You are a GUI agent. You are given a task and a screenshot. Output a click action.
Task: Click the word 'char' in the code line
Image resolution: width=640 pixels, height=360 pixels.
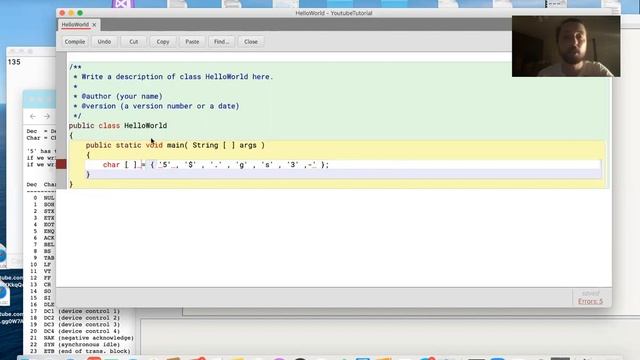pyautogui.click(x=111, y=164)
